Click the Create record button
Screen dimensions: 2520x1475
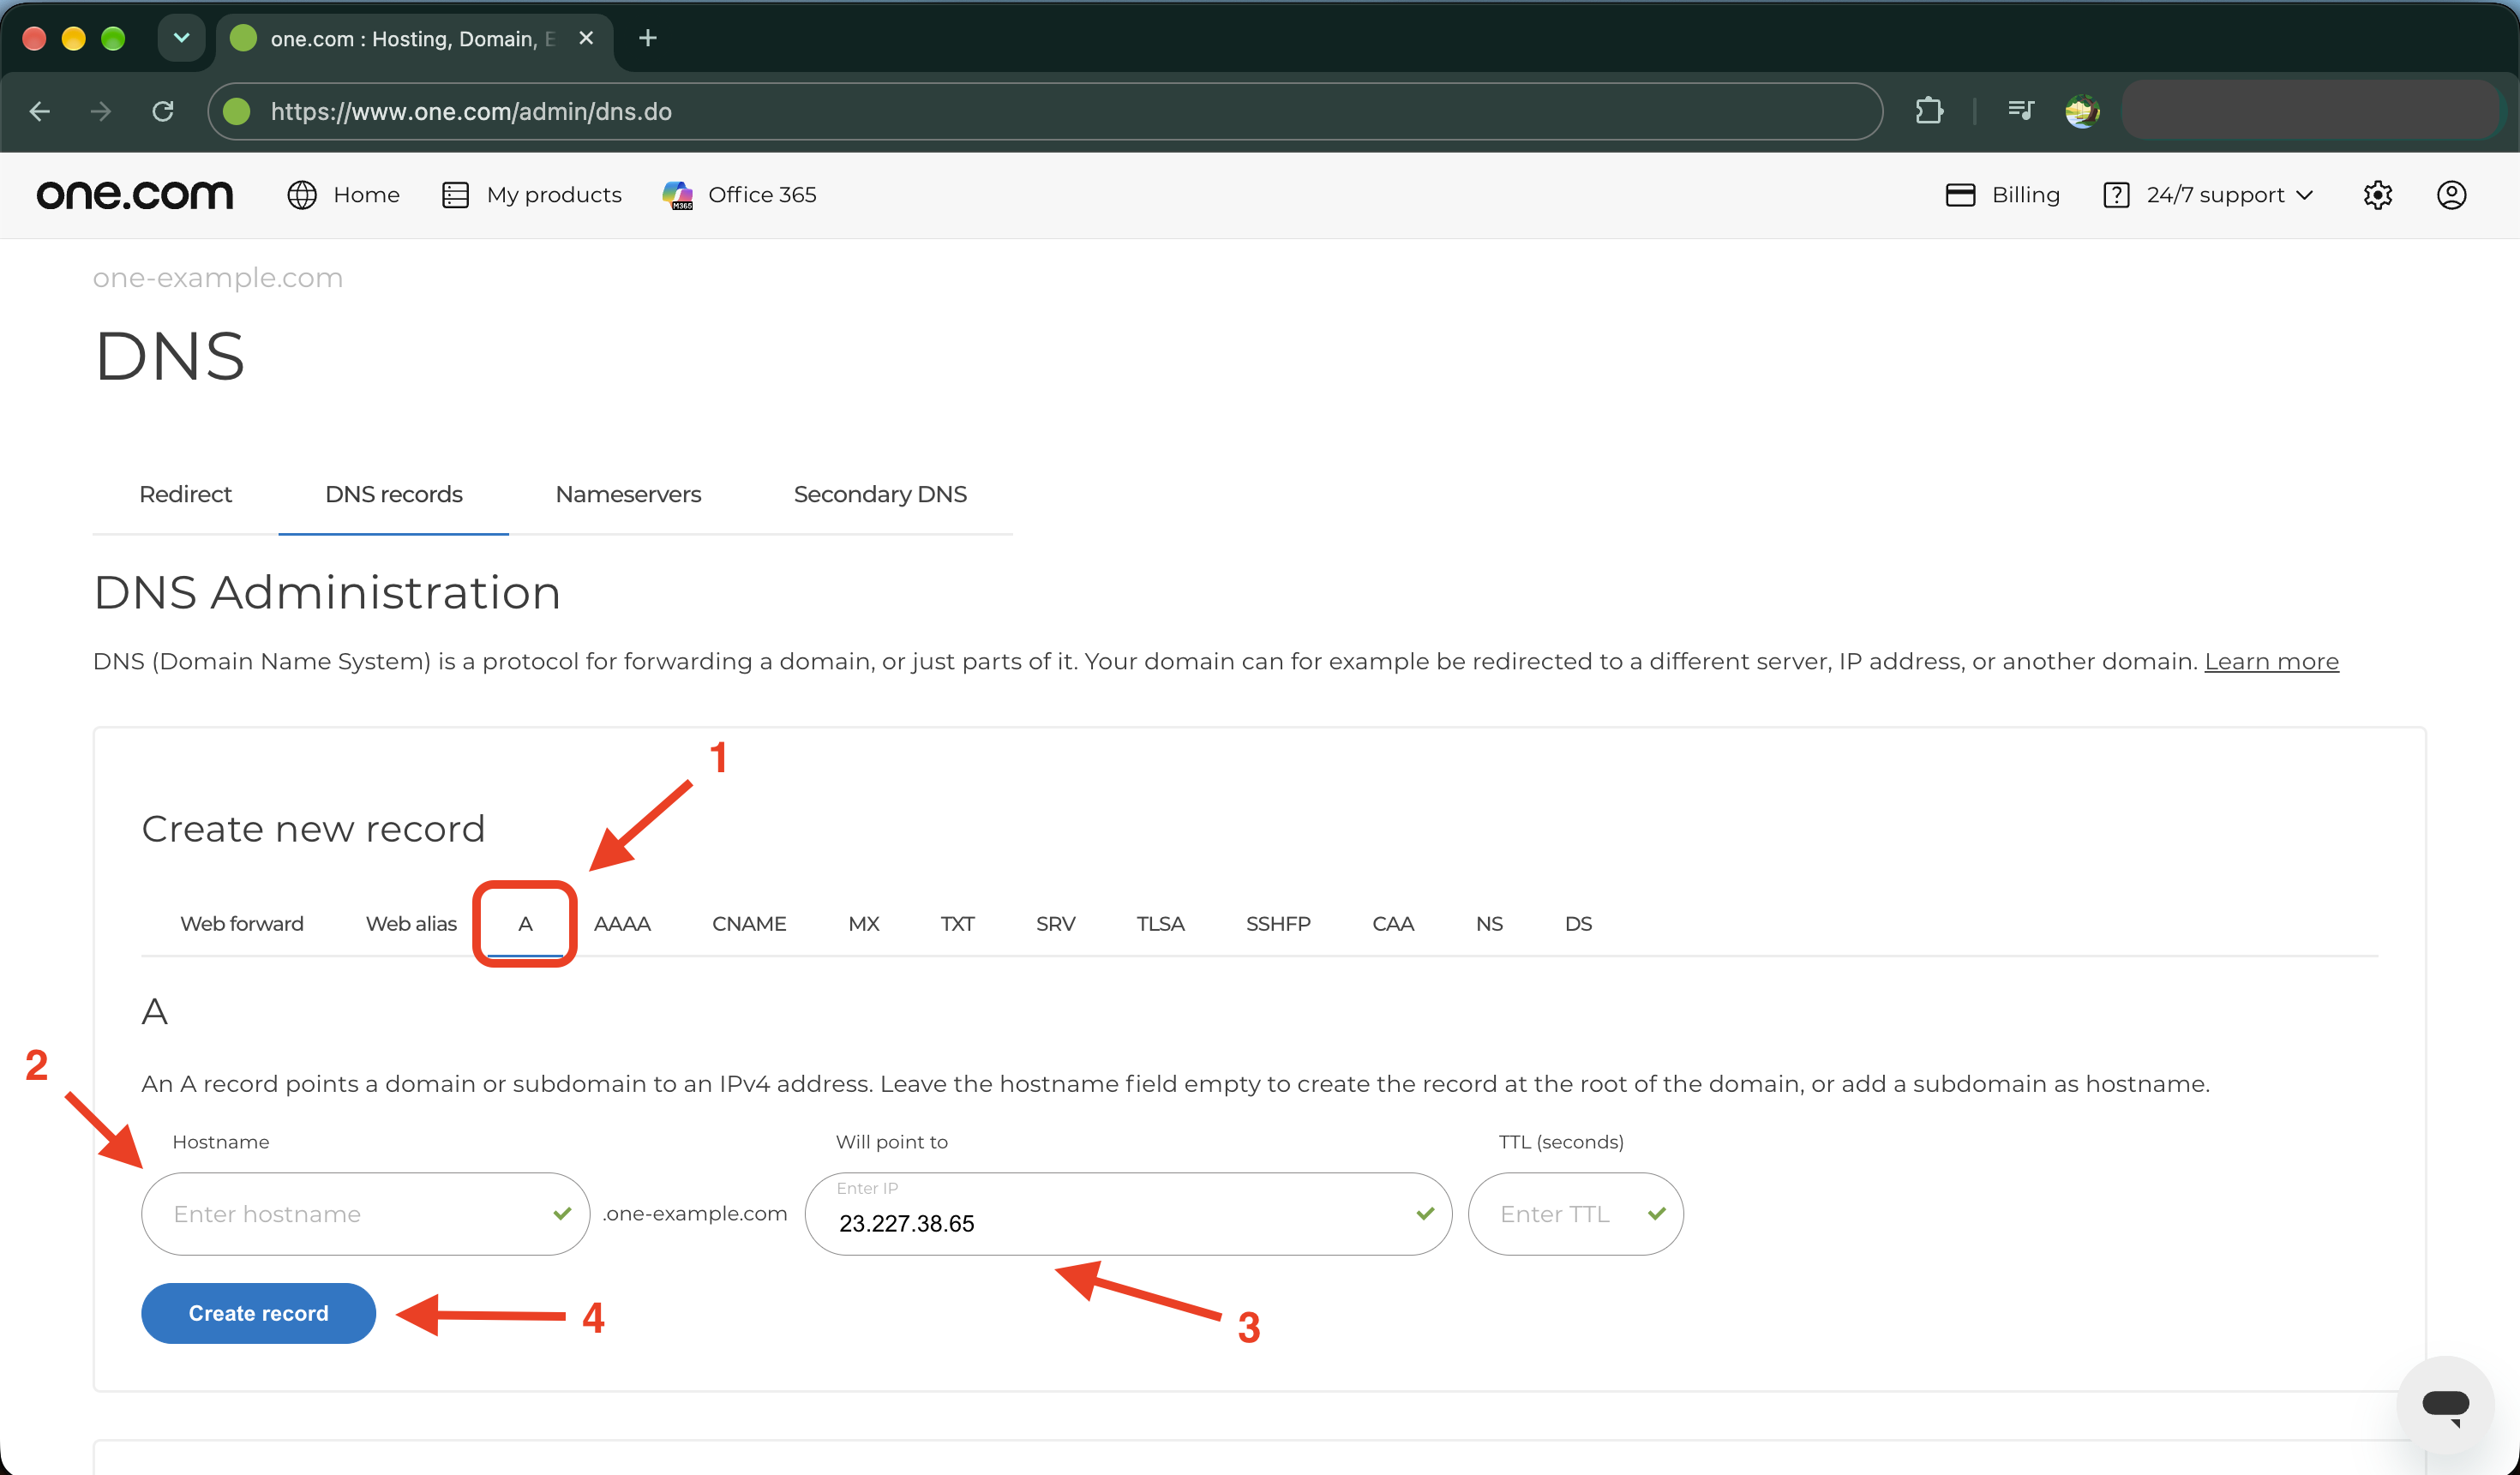click(x=258, y=1313)
